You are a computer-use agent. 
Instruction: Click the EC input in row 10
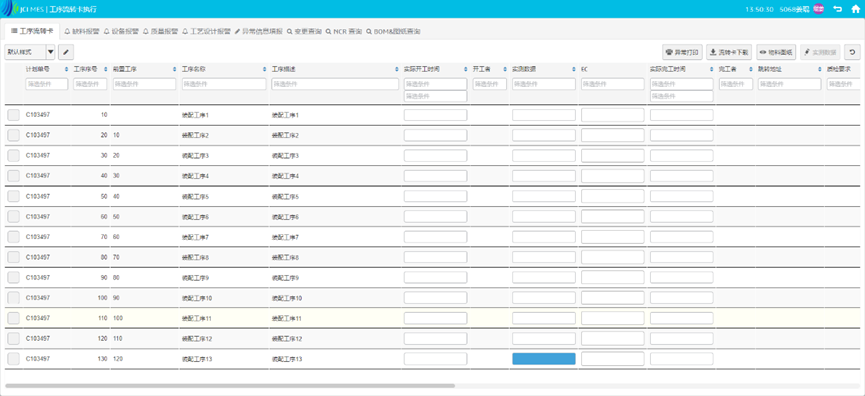point(612,115)
